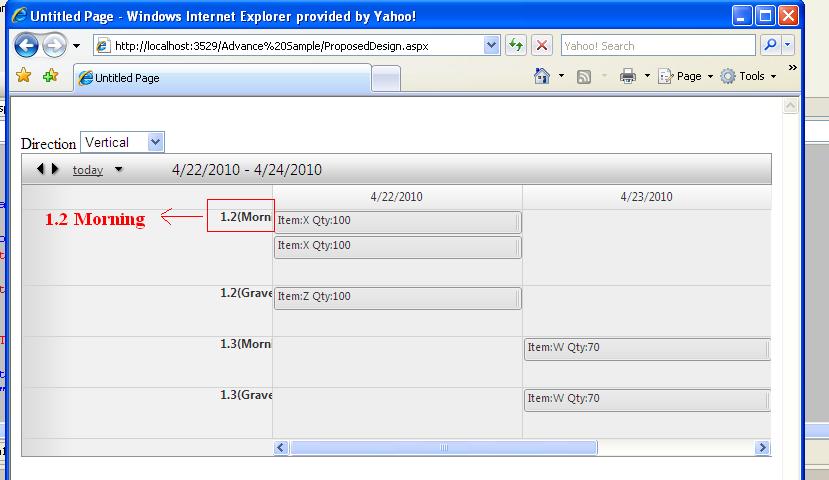829x480 pixels.
Task: Click the date range 4/22/2010 - 4/24/2010
Action: click(247, 170)
